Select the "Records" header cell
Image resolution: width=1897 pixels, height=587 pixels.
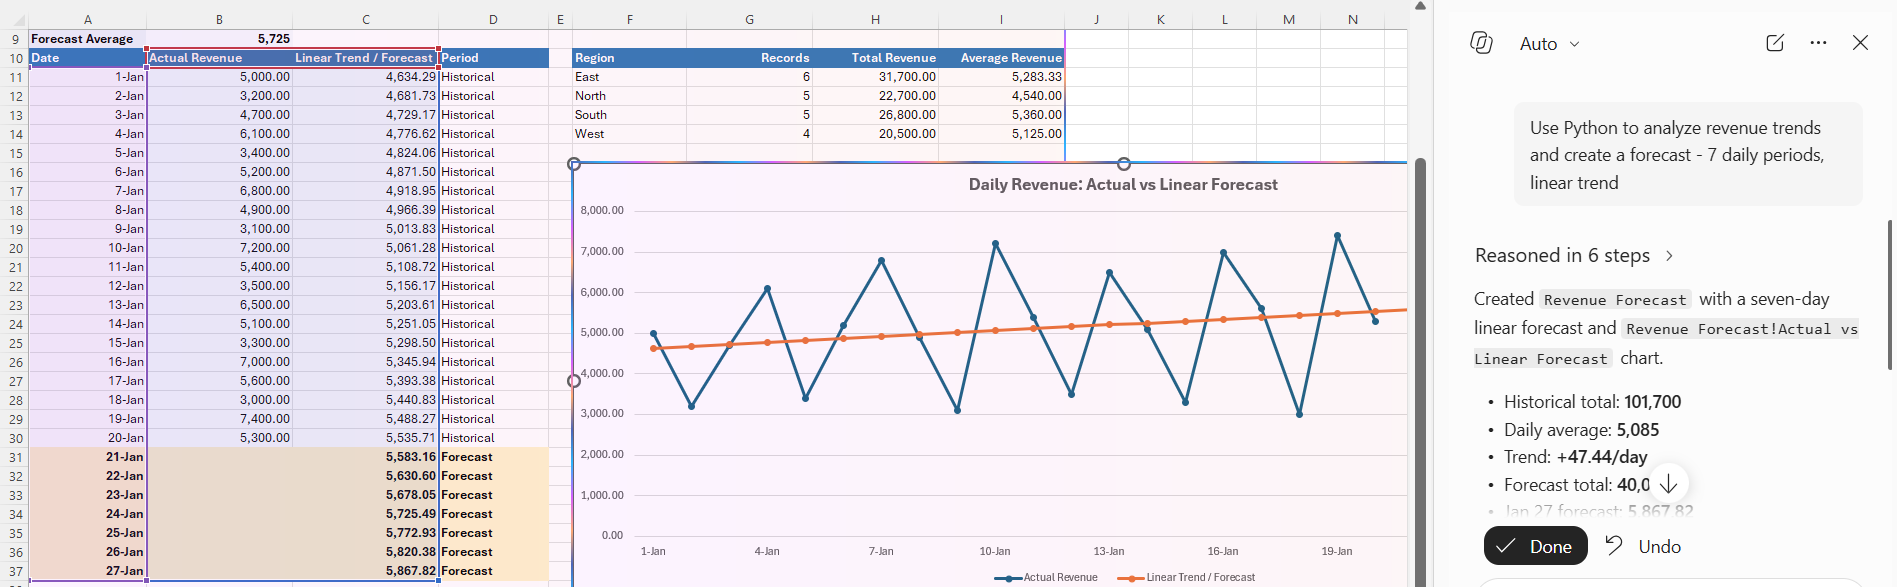click(x=749, y=58)
